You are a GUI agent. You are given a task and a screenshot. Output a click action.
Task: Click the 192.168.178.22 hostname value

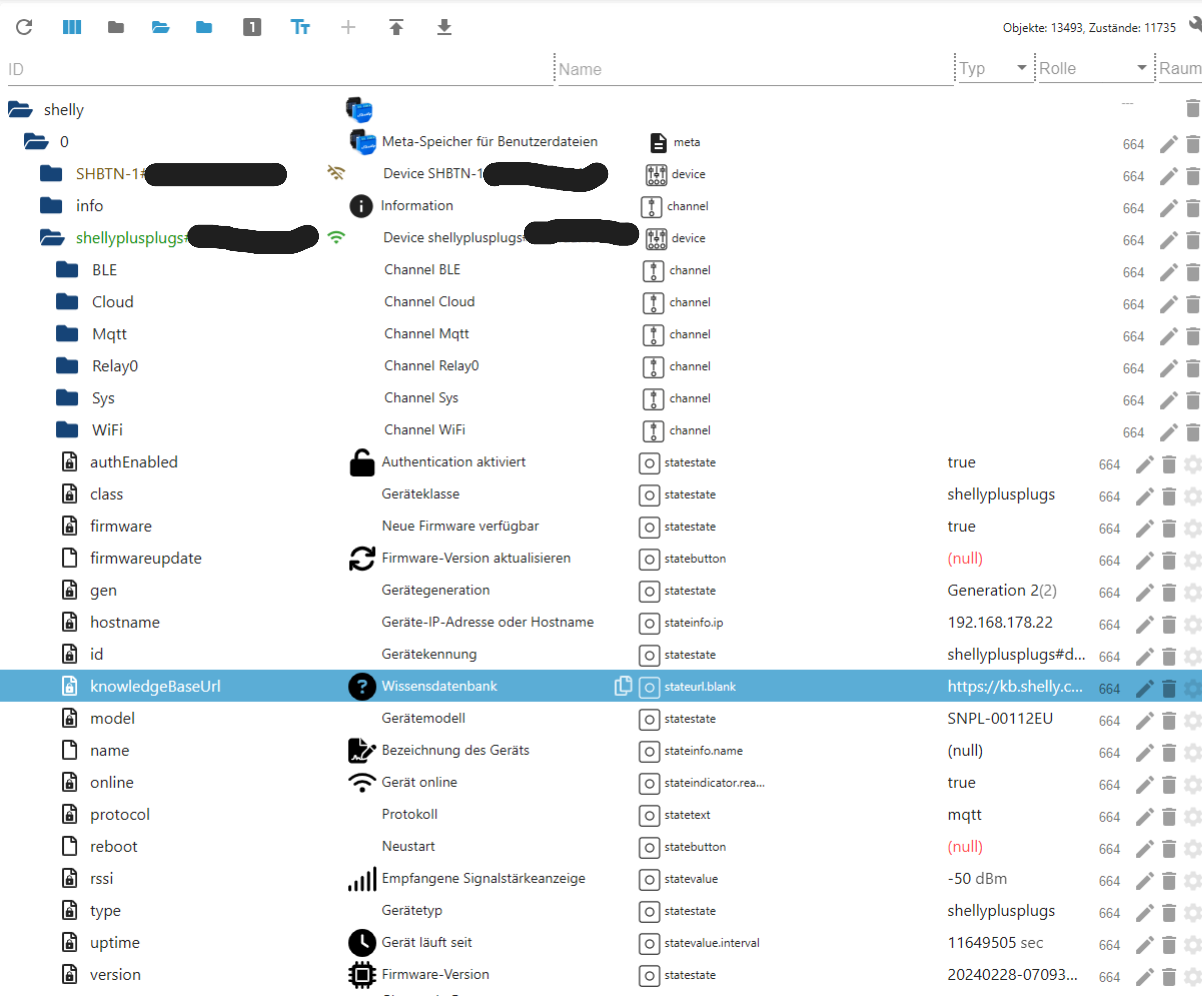(x=1000, y=622)
